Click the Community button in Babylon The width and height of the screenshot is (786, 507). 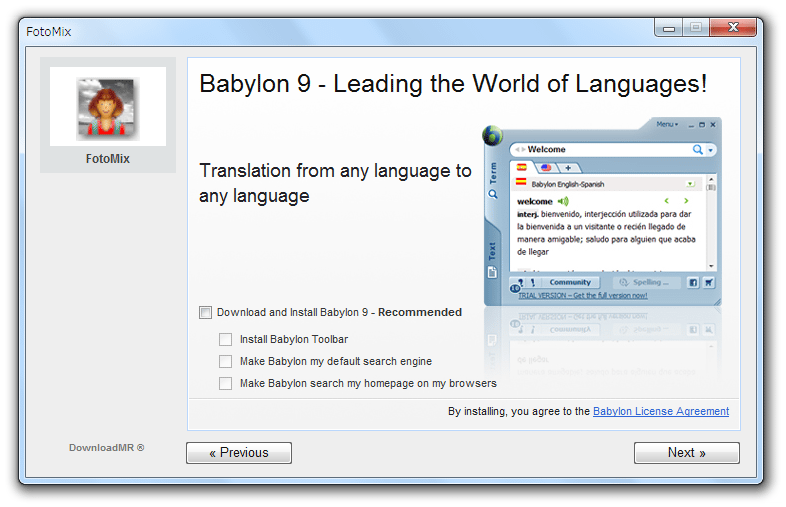pyautogui.click(x=570, y=282)
